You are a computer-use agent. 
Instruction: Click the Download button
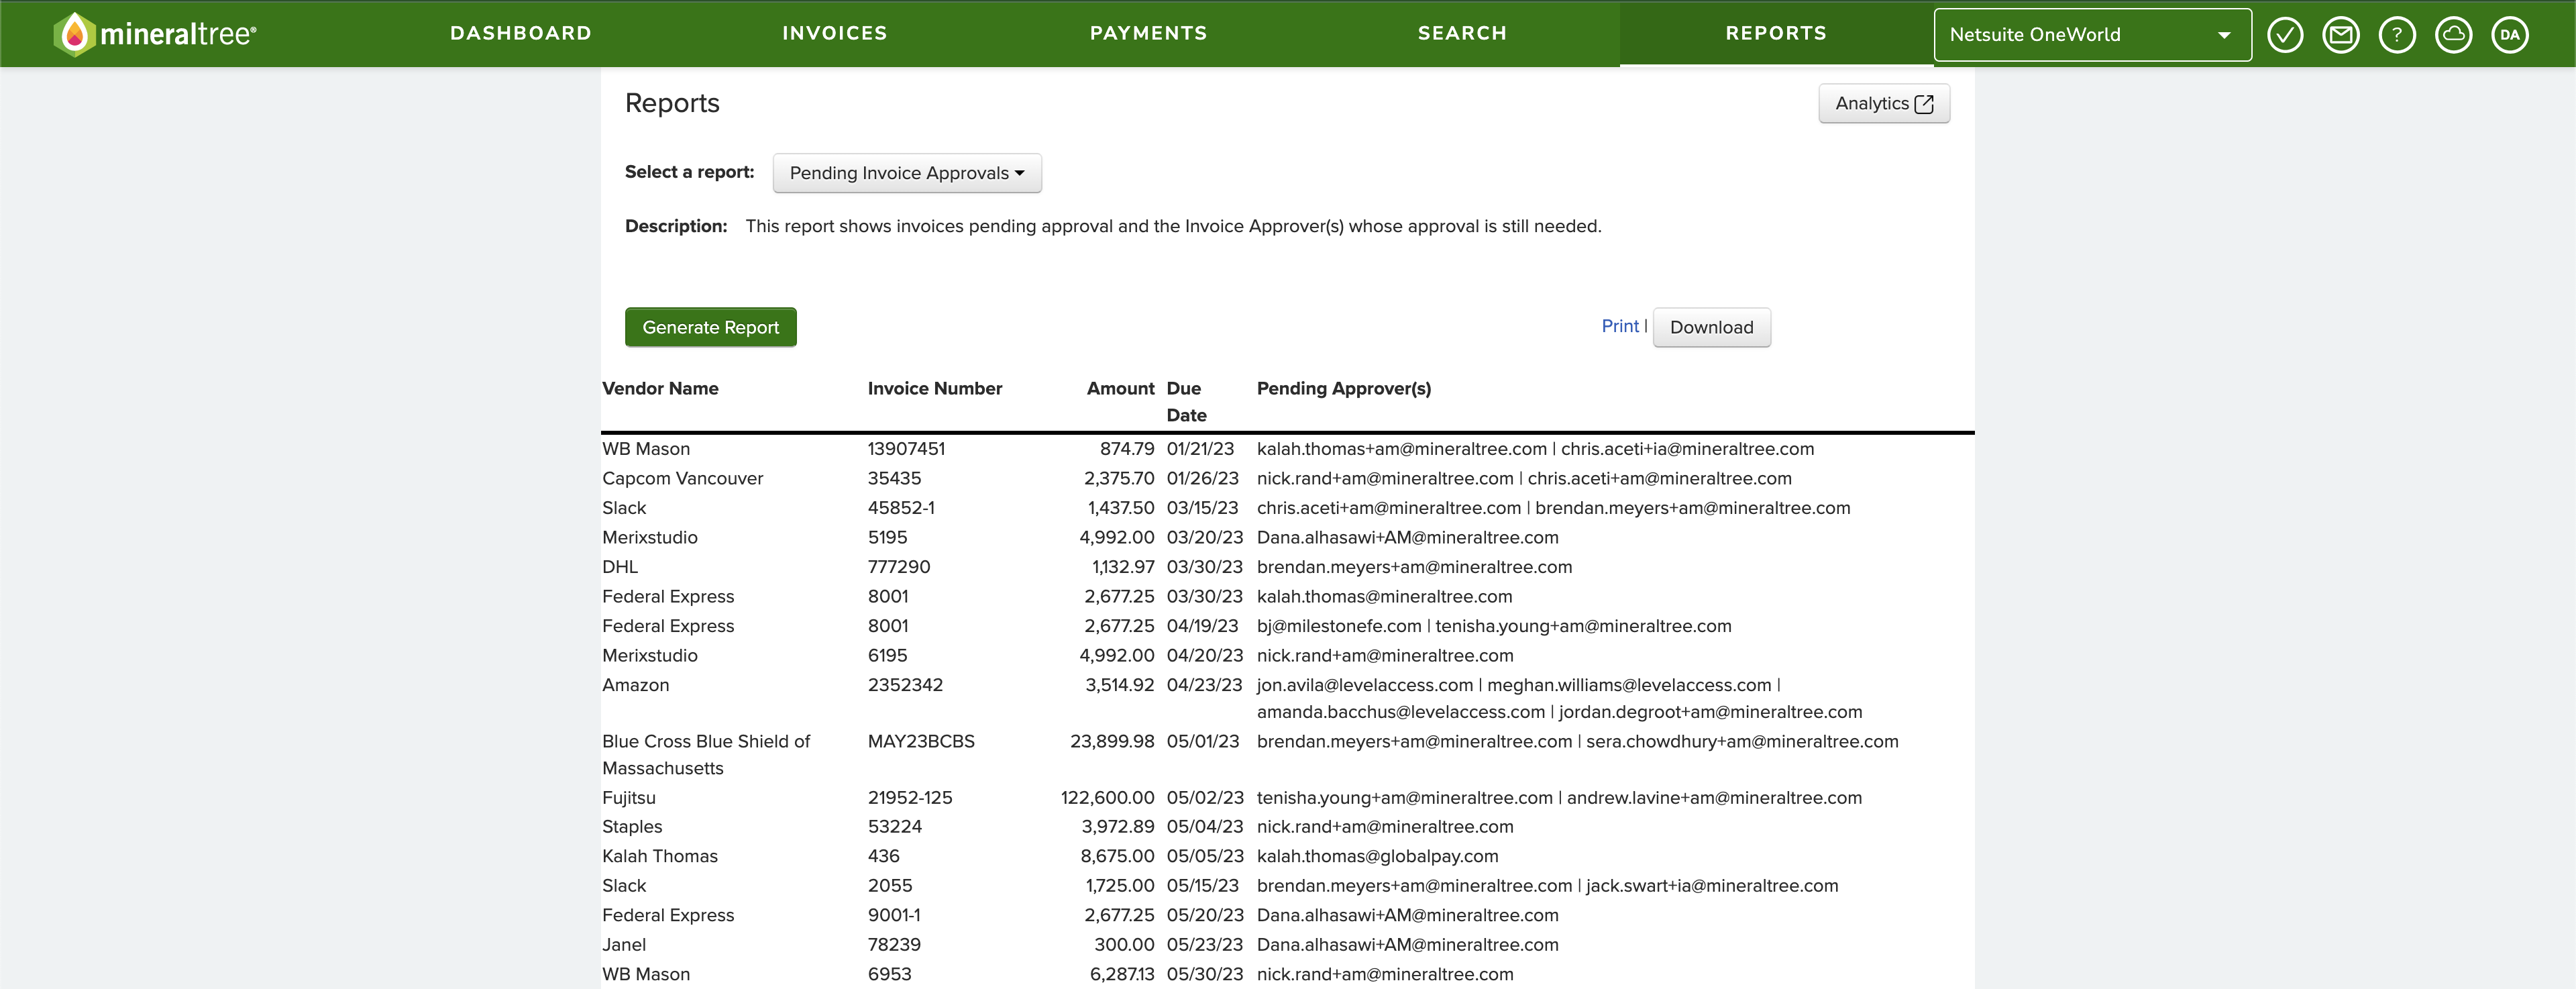click(1711, 327)
